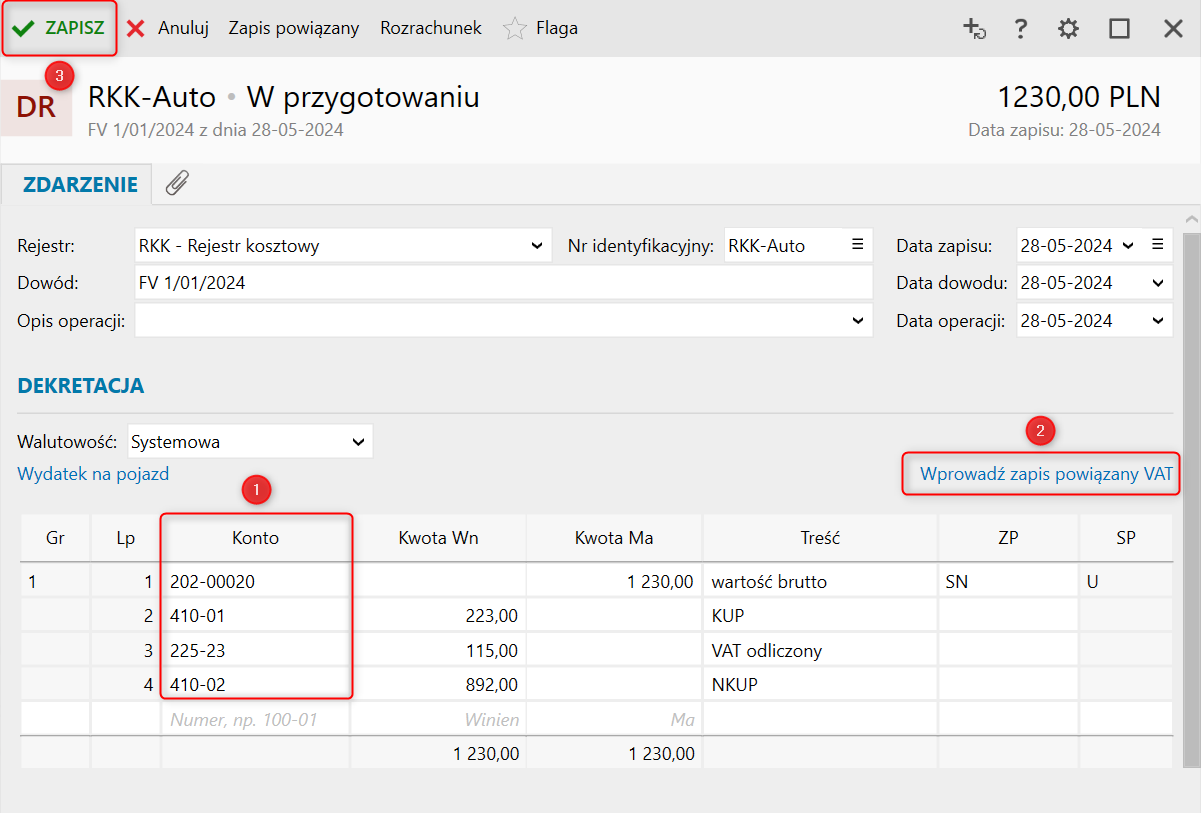Image resolution: width=1201 pixels, height=813 pixels.
Task: Open Zapis powiązany from the toolbar
Action: point(293,29)
